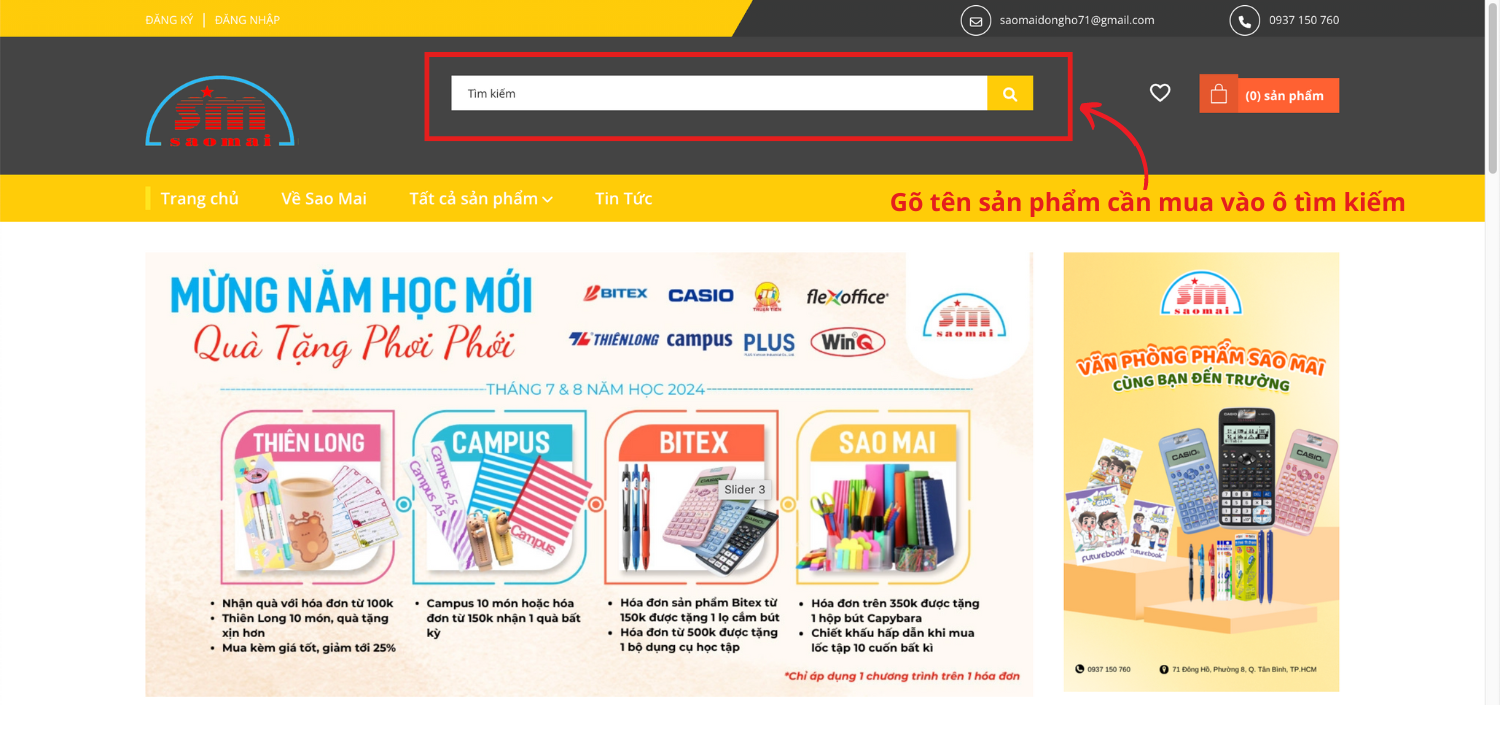Click the Văn Phòng Phẩm Sao Mai side banner
Image resolution: width=1500 pixels, height=750 pixels.
1201,472
